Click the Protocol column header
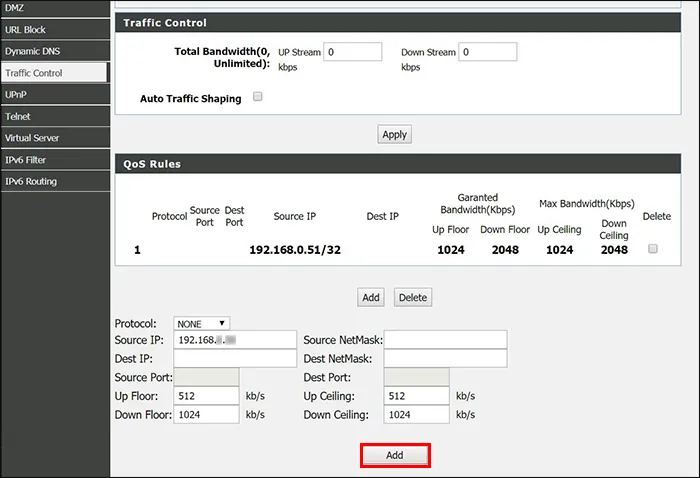 point(169,216)
